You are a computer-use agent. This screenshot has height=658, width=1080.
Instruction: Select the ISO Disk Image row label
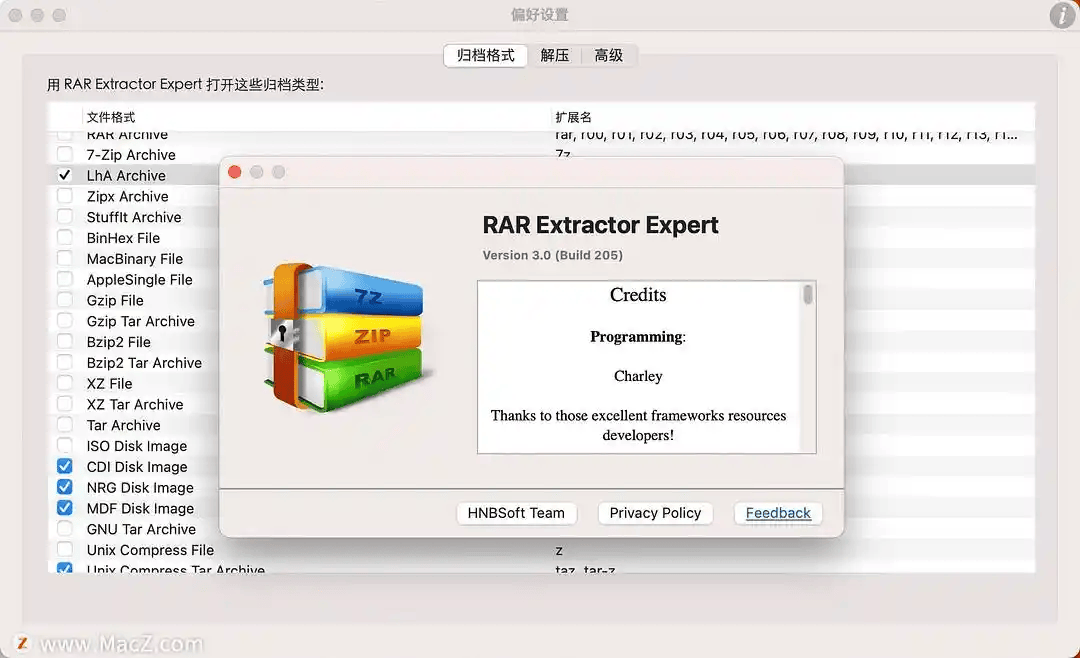point(136,446)
